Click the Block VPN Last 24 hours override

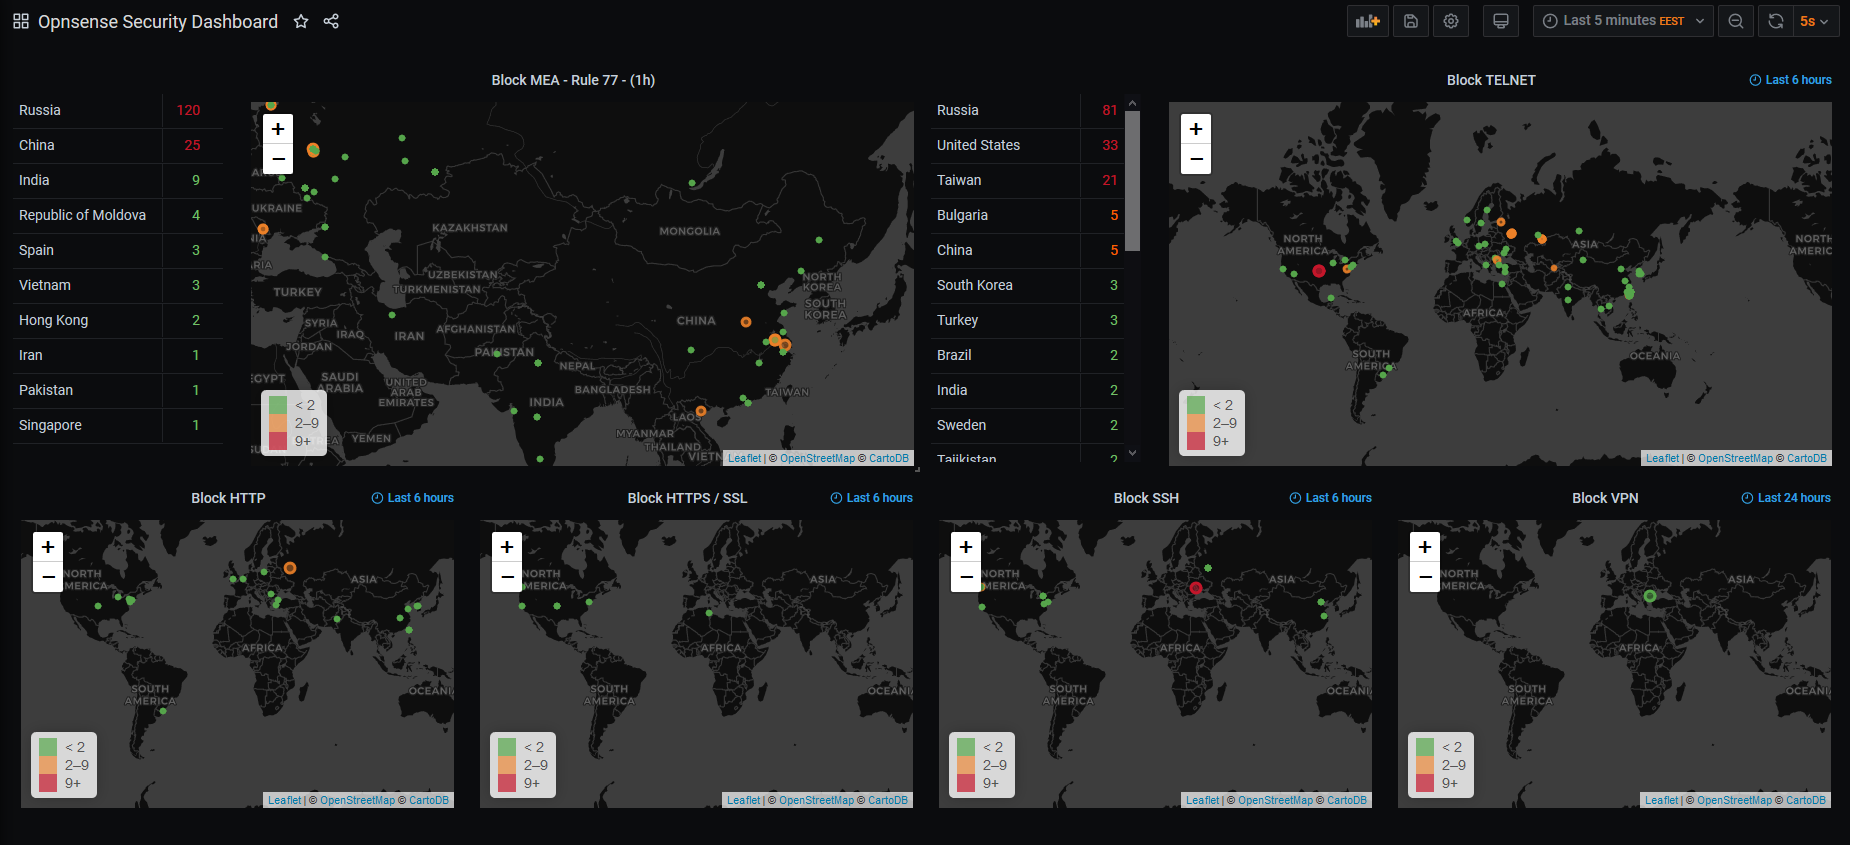(1786, 498)
